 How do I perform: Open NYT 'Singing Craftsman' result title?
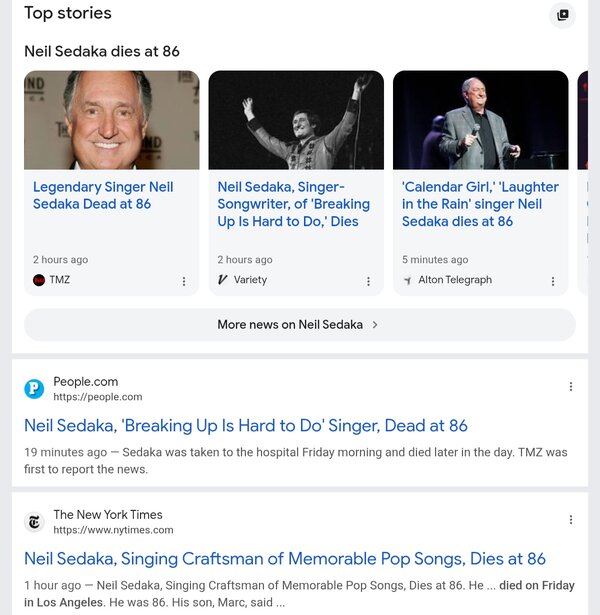point(285,559)
